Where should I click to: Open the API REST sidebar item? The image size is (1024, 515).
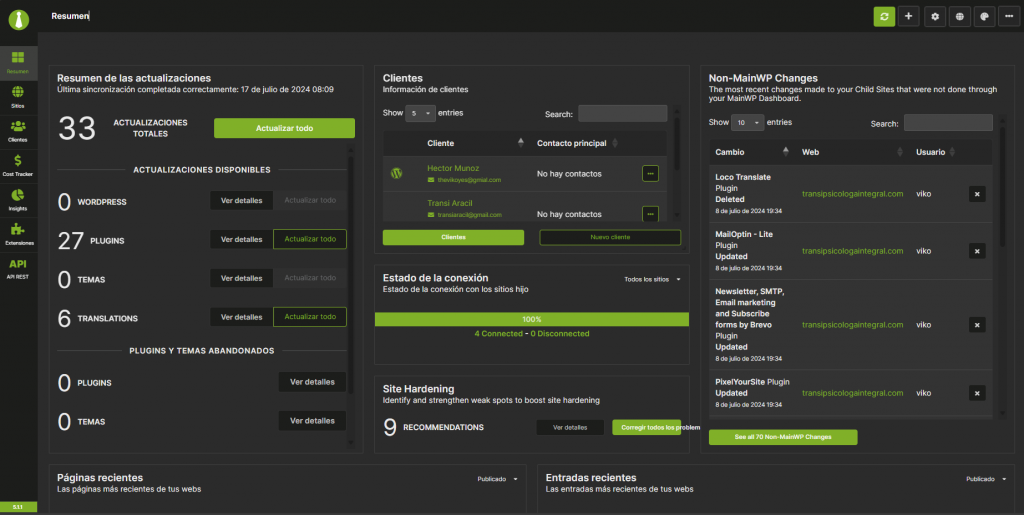coord(18,268)
